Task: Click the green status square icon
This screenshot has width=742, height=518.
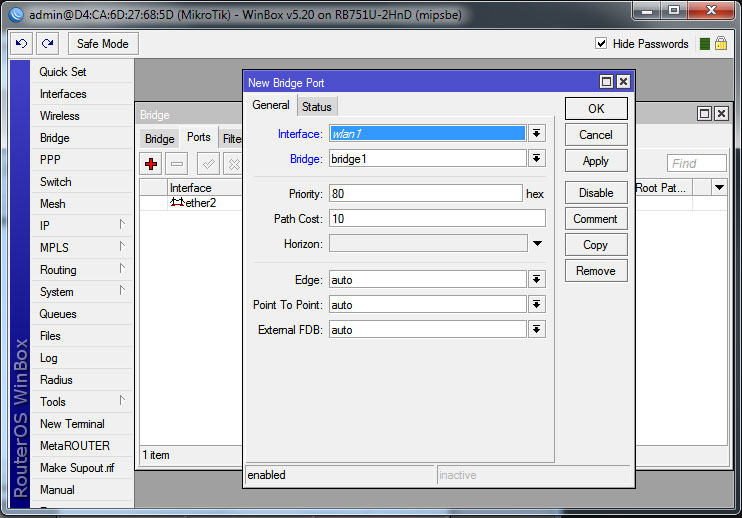Action: click(x=705, y=44)
